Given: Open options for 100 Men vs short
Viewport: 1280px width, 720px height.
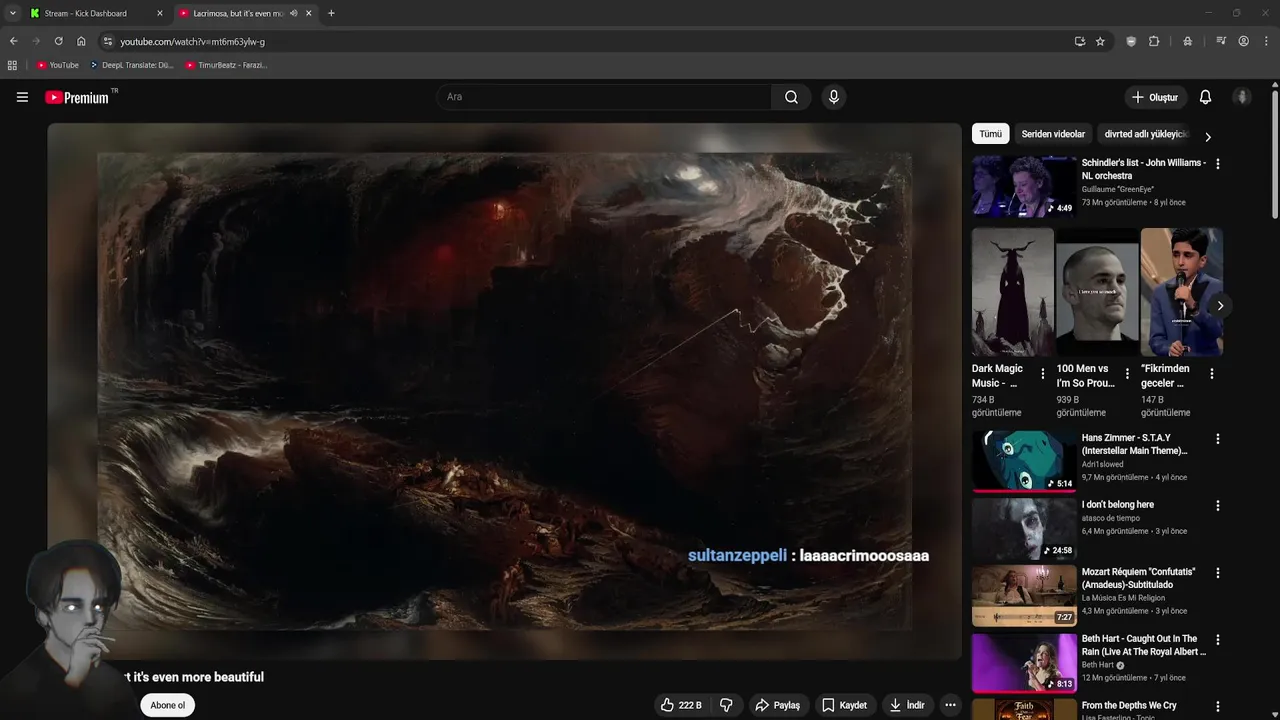Looking at the screenshot, I should [1127, 374].
